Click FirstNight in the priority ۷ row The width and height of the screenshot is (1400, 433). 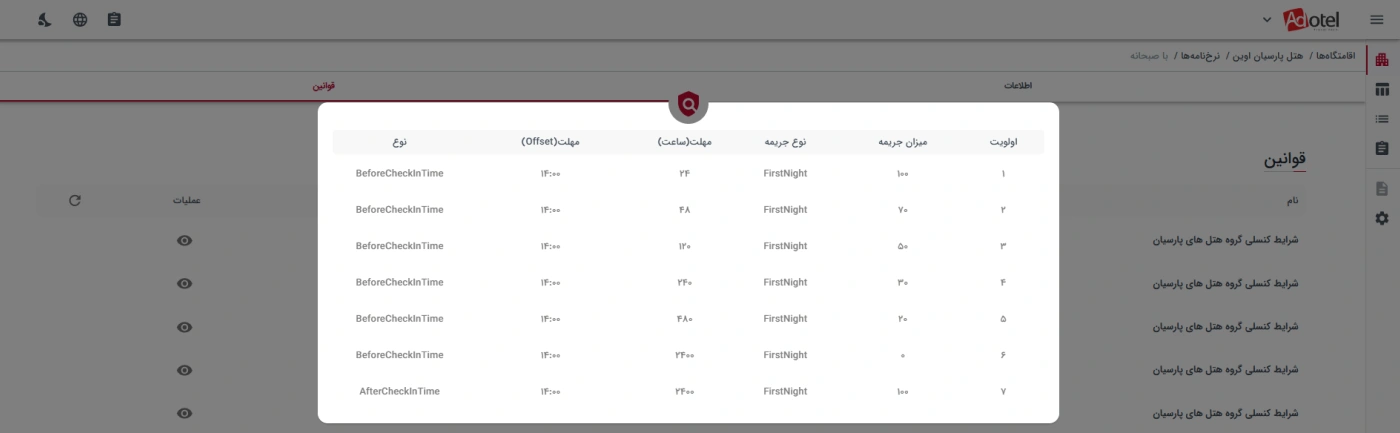[785, 391]
